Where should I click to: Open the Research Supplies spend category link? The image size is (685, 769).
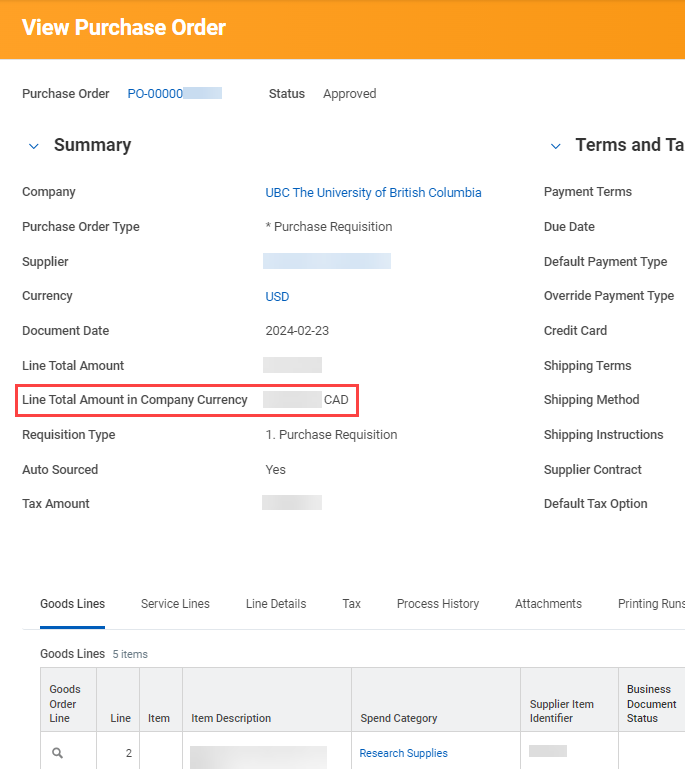tap(403, 753)
